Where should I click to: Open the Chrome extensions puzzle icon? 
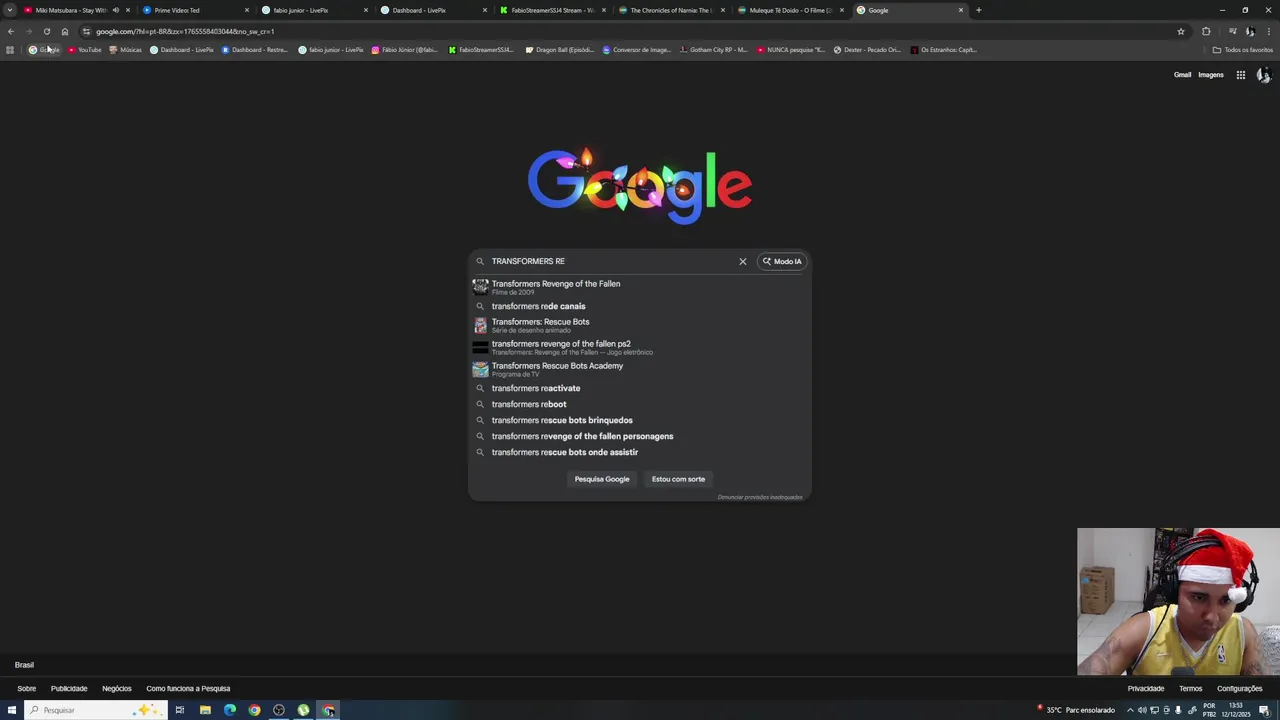click(x=1206, y=31)
